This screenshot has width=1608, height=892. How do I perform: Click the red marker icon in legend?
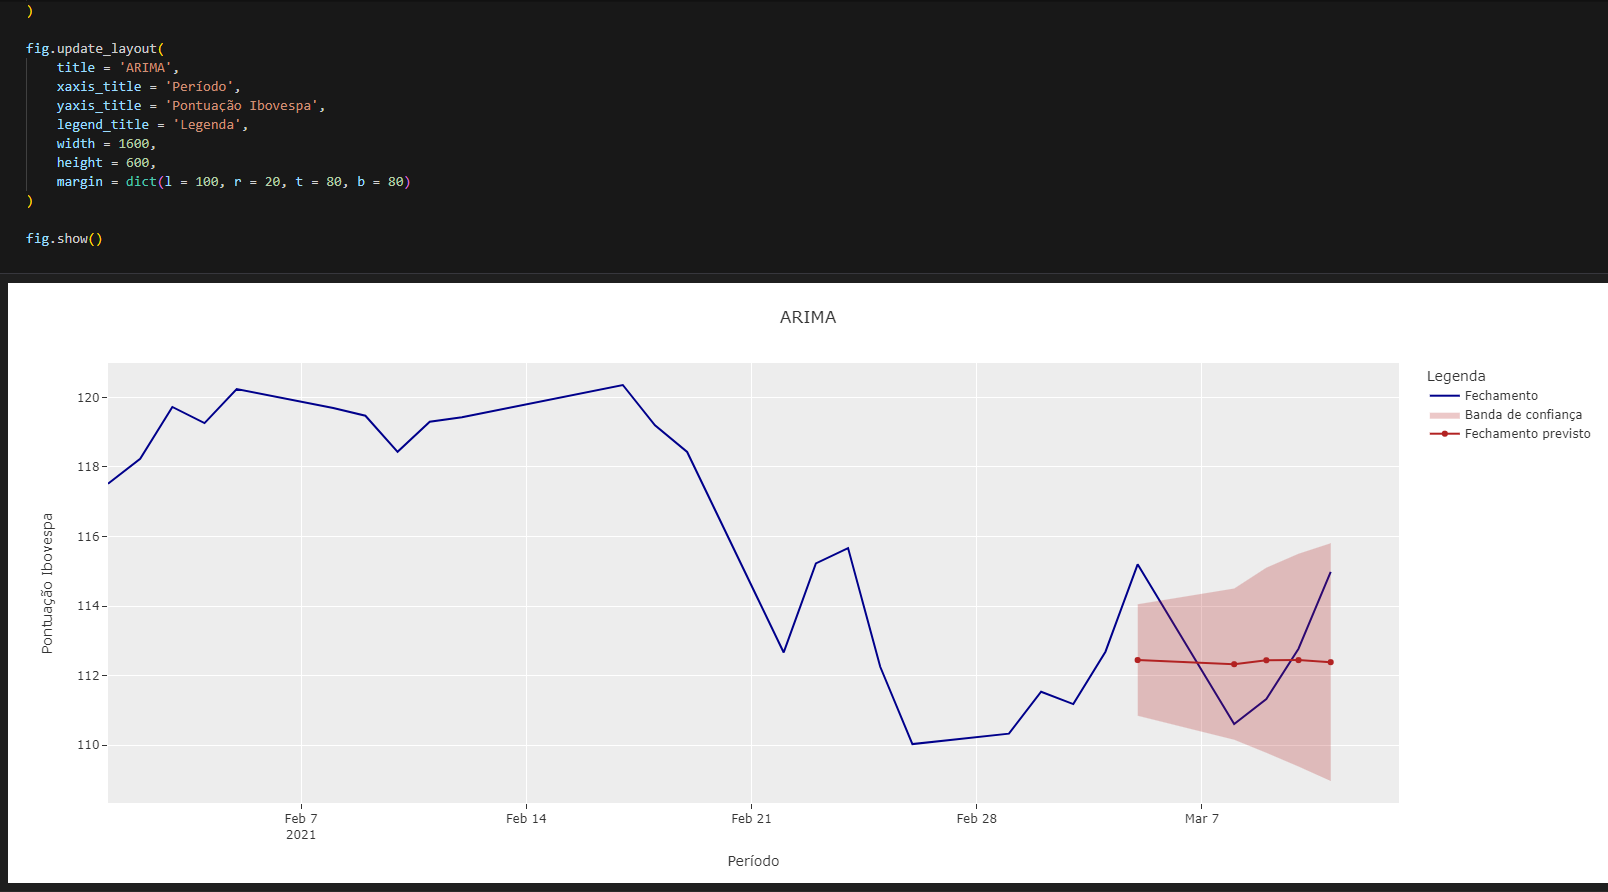pos(1444,434)
